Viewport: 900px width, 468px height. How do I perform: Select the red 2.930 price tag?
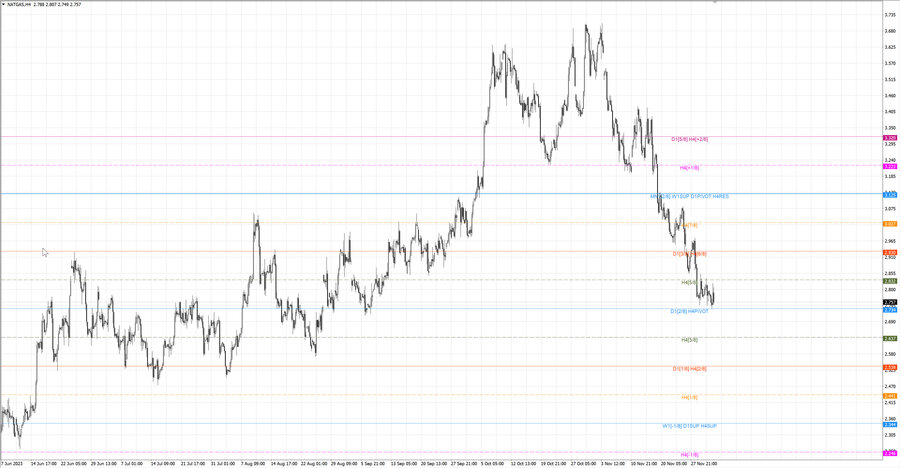click(890, 253)
